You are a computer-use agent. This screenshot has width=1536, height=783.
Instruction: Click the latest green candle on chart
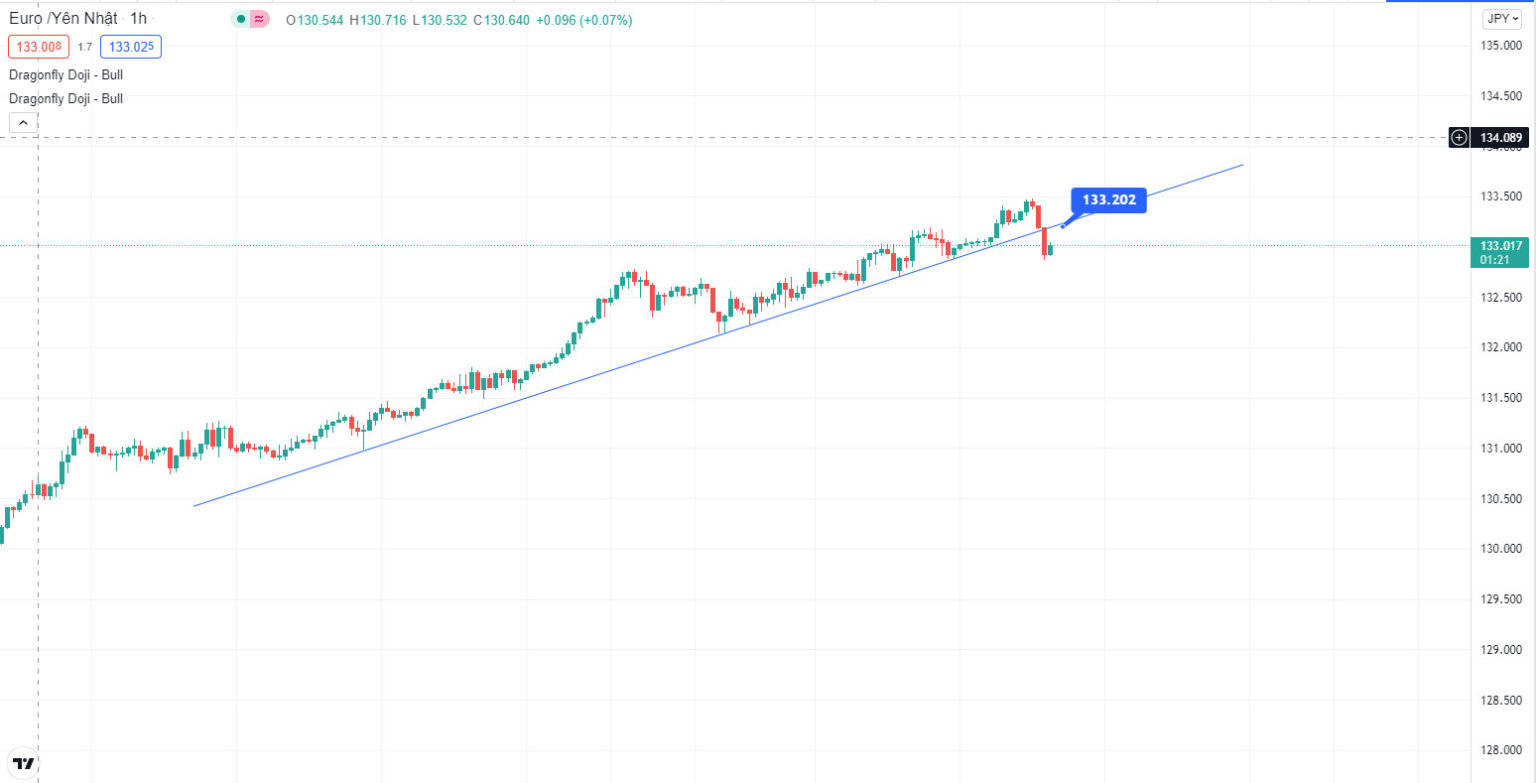1050,249
